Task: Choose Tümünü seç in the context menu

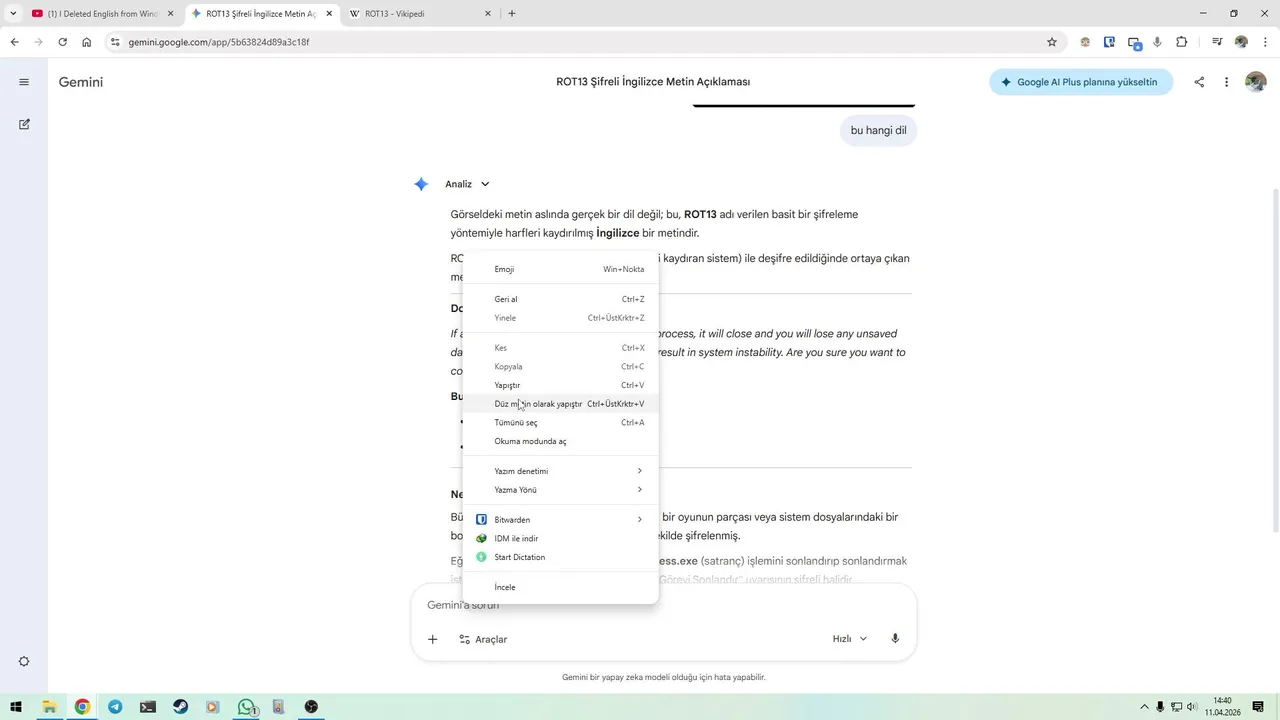Action: coord(561,422)
